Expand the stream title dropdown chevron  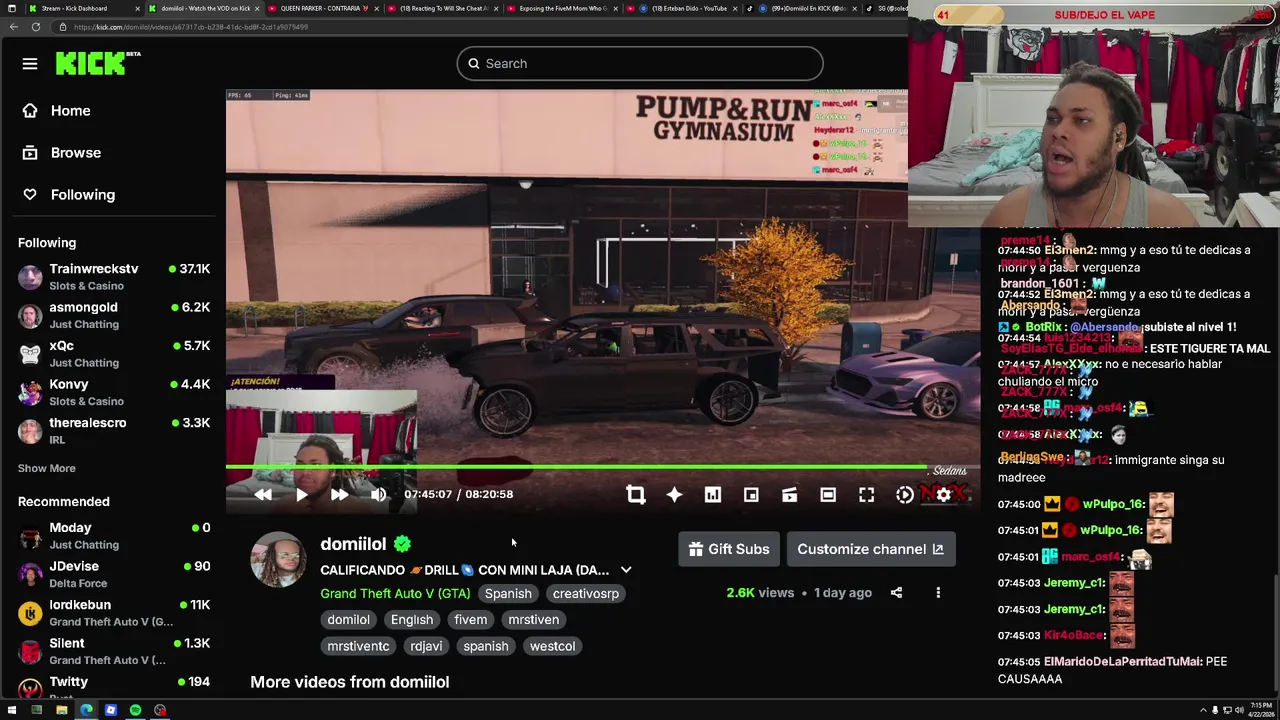(626, 570)
